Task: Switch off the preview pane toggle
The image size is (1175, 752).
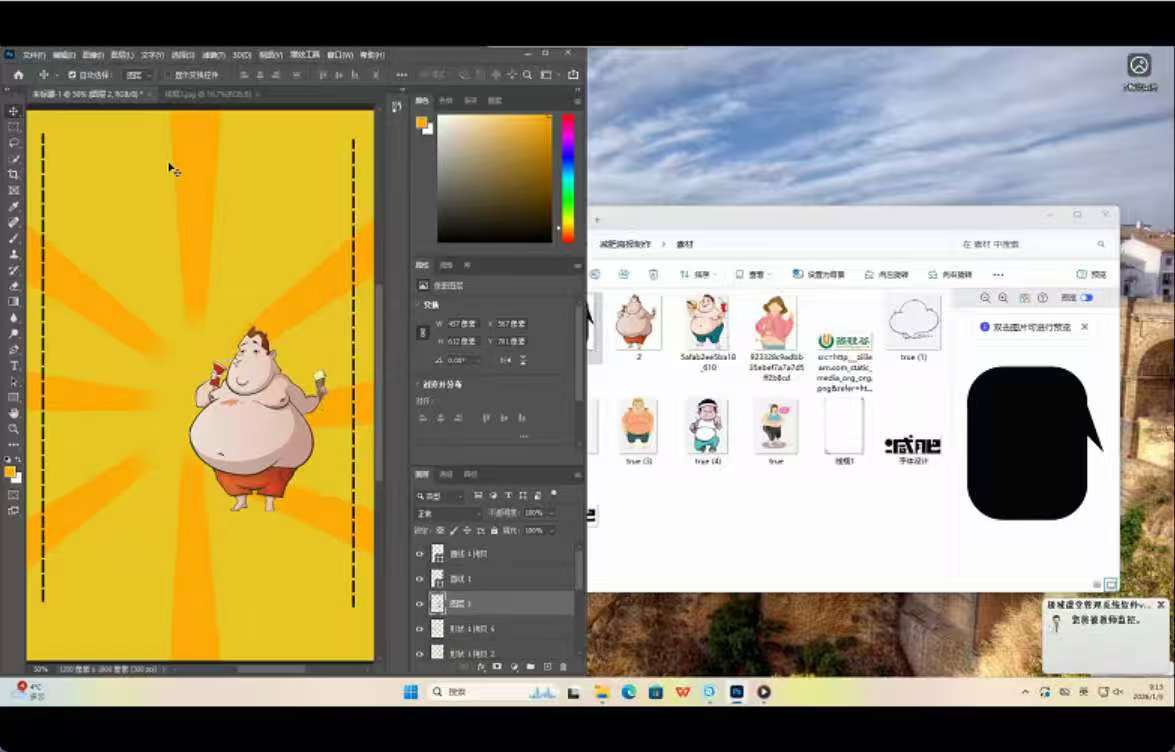Action: [1086, 298]
